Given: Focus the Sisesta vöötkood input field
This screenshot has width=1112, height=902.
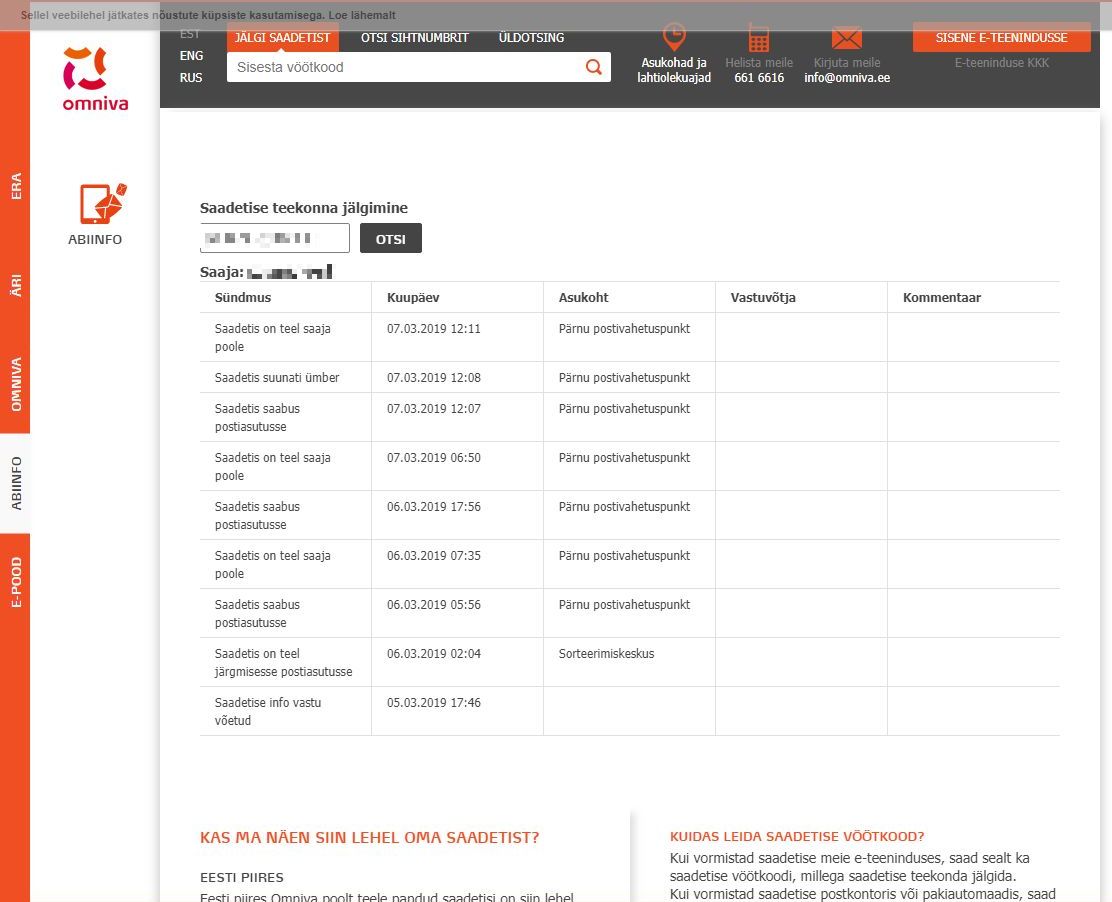Looking at the screenshot, I should [405, 67].
